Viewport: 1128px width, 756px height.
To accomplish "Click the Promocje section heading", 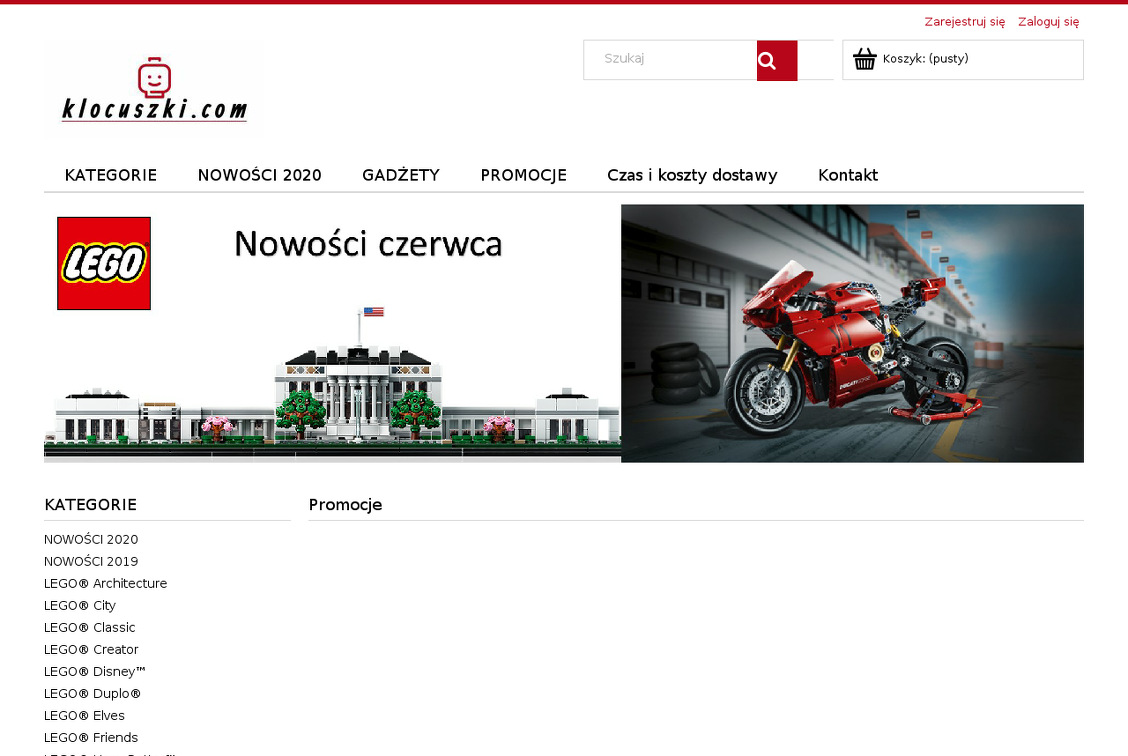I will point(345,505).
